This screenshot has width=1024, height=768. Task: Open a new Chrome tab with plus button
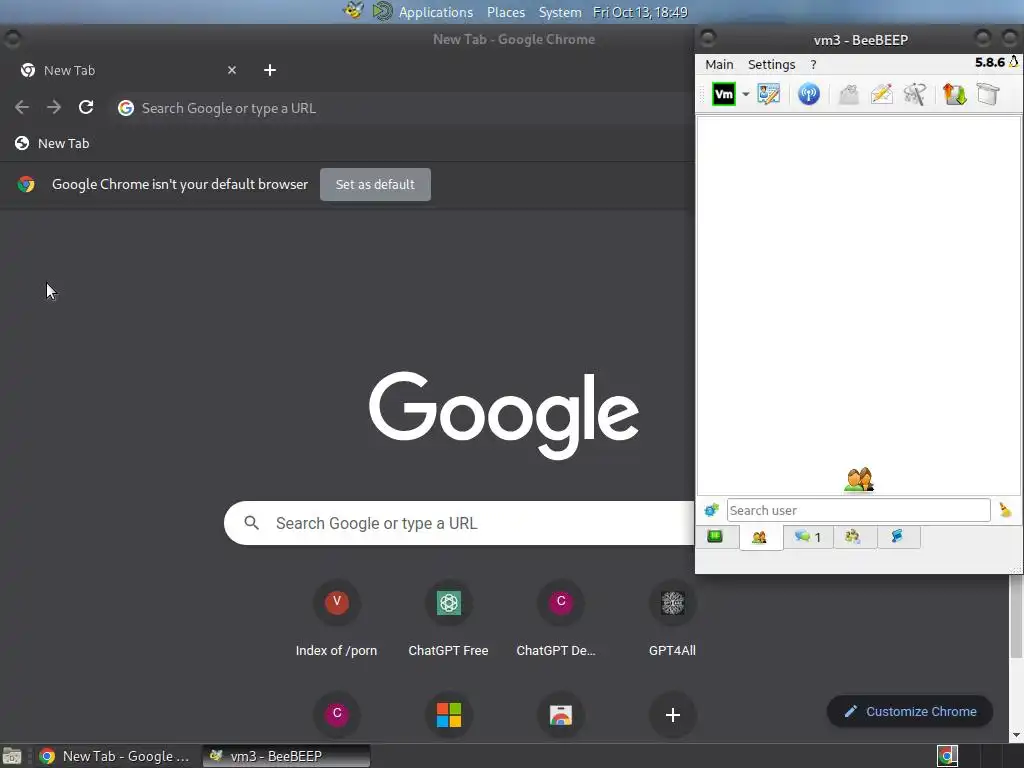(270, 70)
